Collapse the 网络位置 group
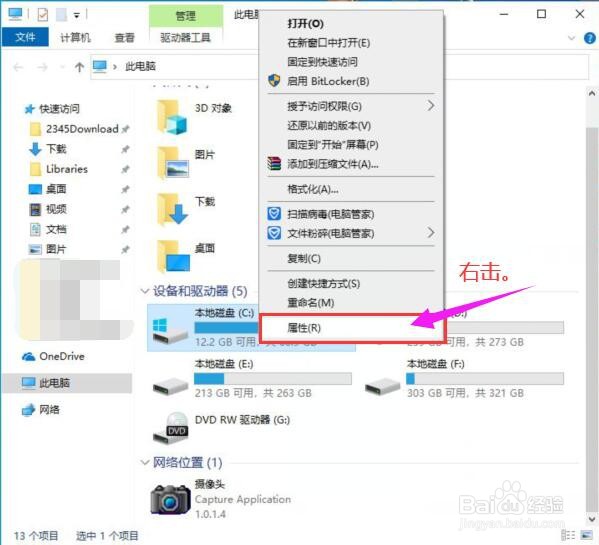Screen dimensions: 599x545 click(x=145, y=463)
